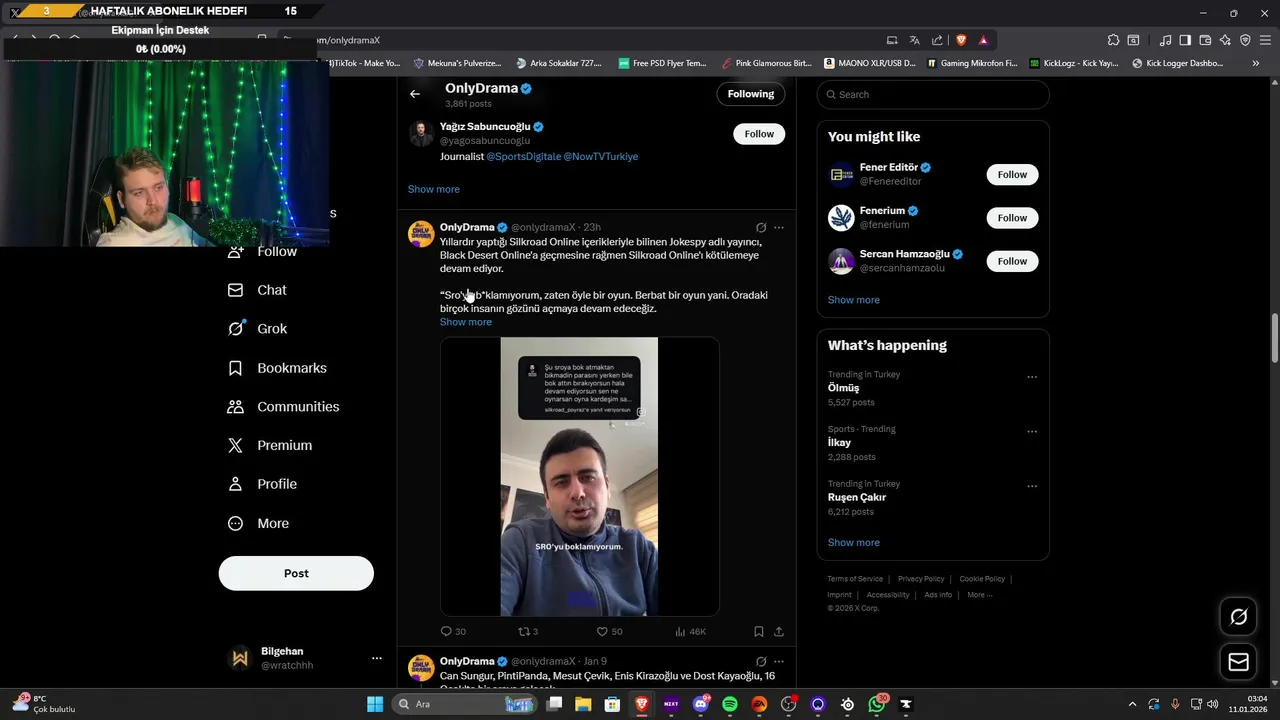
Task: Open Spotify from the taskbar
Action: [x=730, y=704]
